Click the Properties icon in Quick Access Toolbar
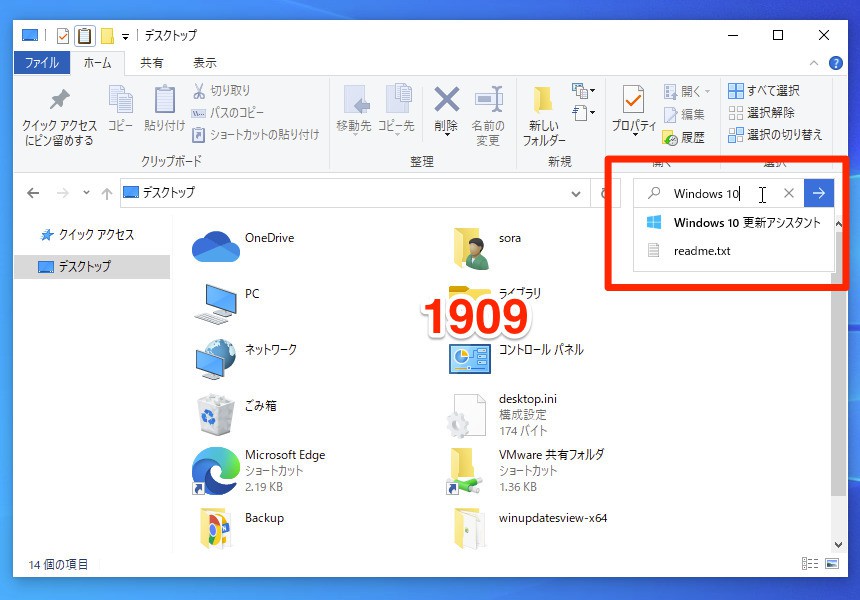860x600 pixels. click(63, 36)
